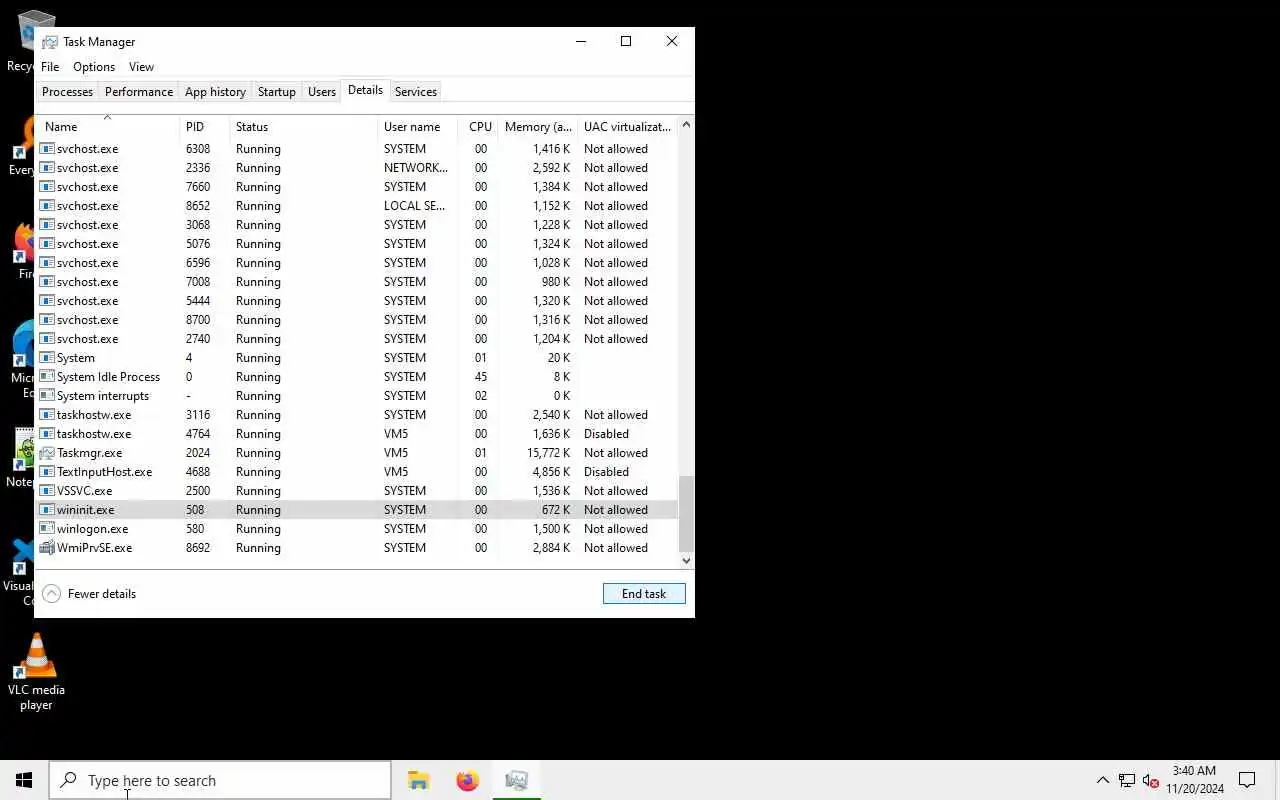Sort processes by CPU column

(480, 127)
